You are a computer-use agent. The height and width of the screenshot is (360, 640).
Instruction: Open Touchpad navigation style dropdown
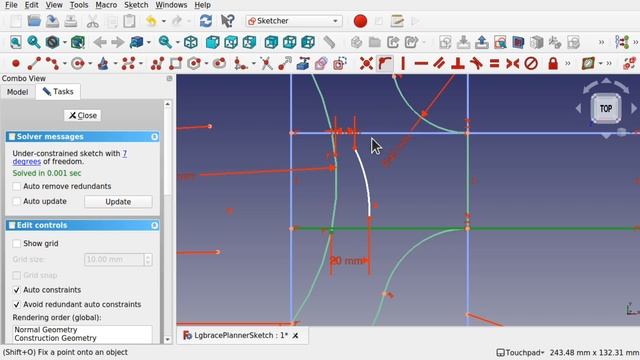pyautogui.click(x=521, y=353)
